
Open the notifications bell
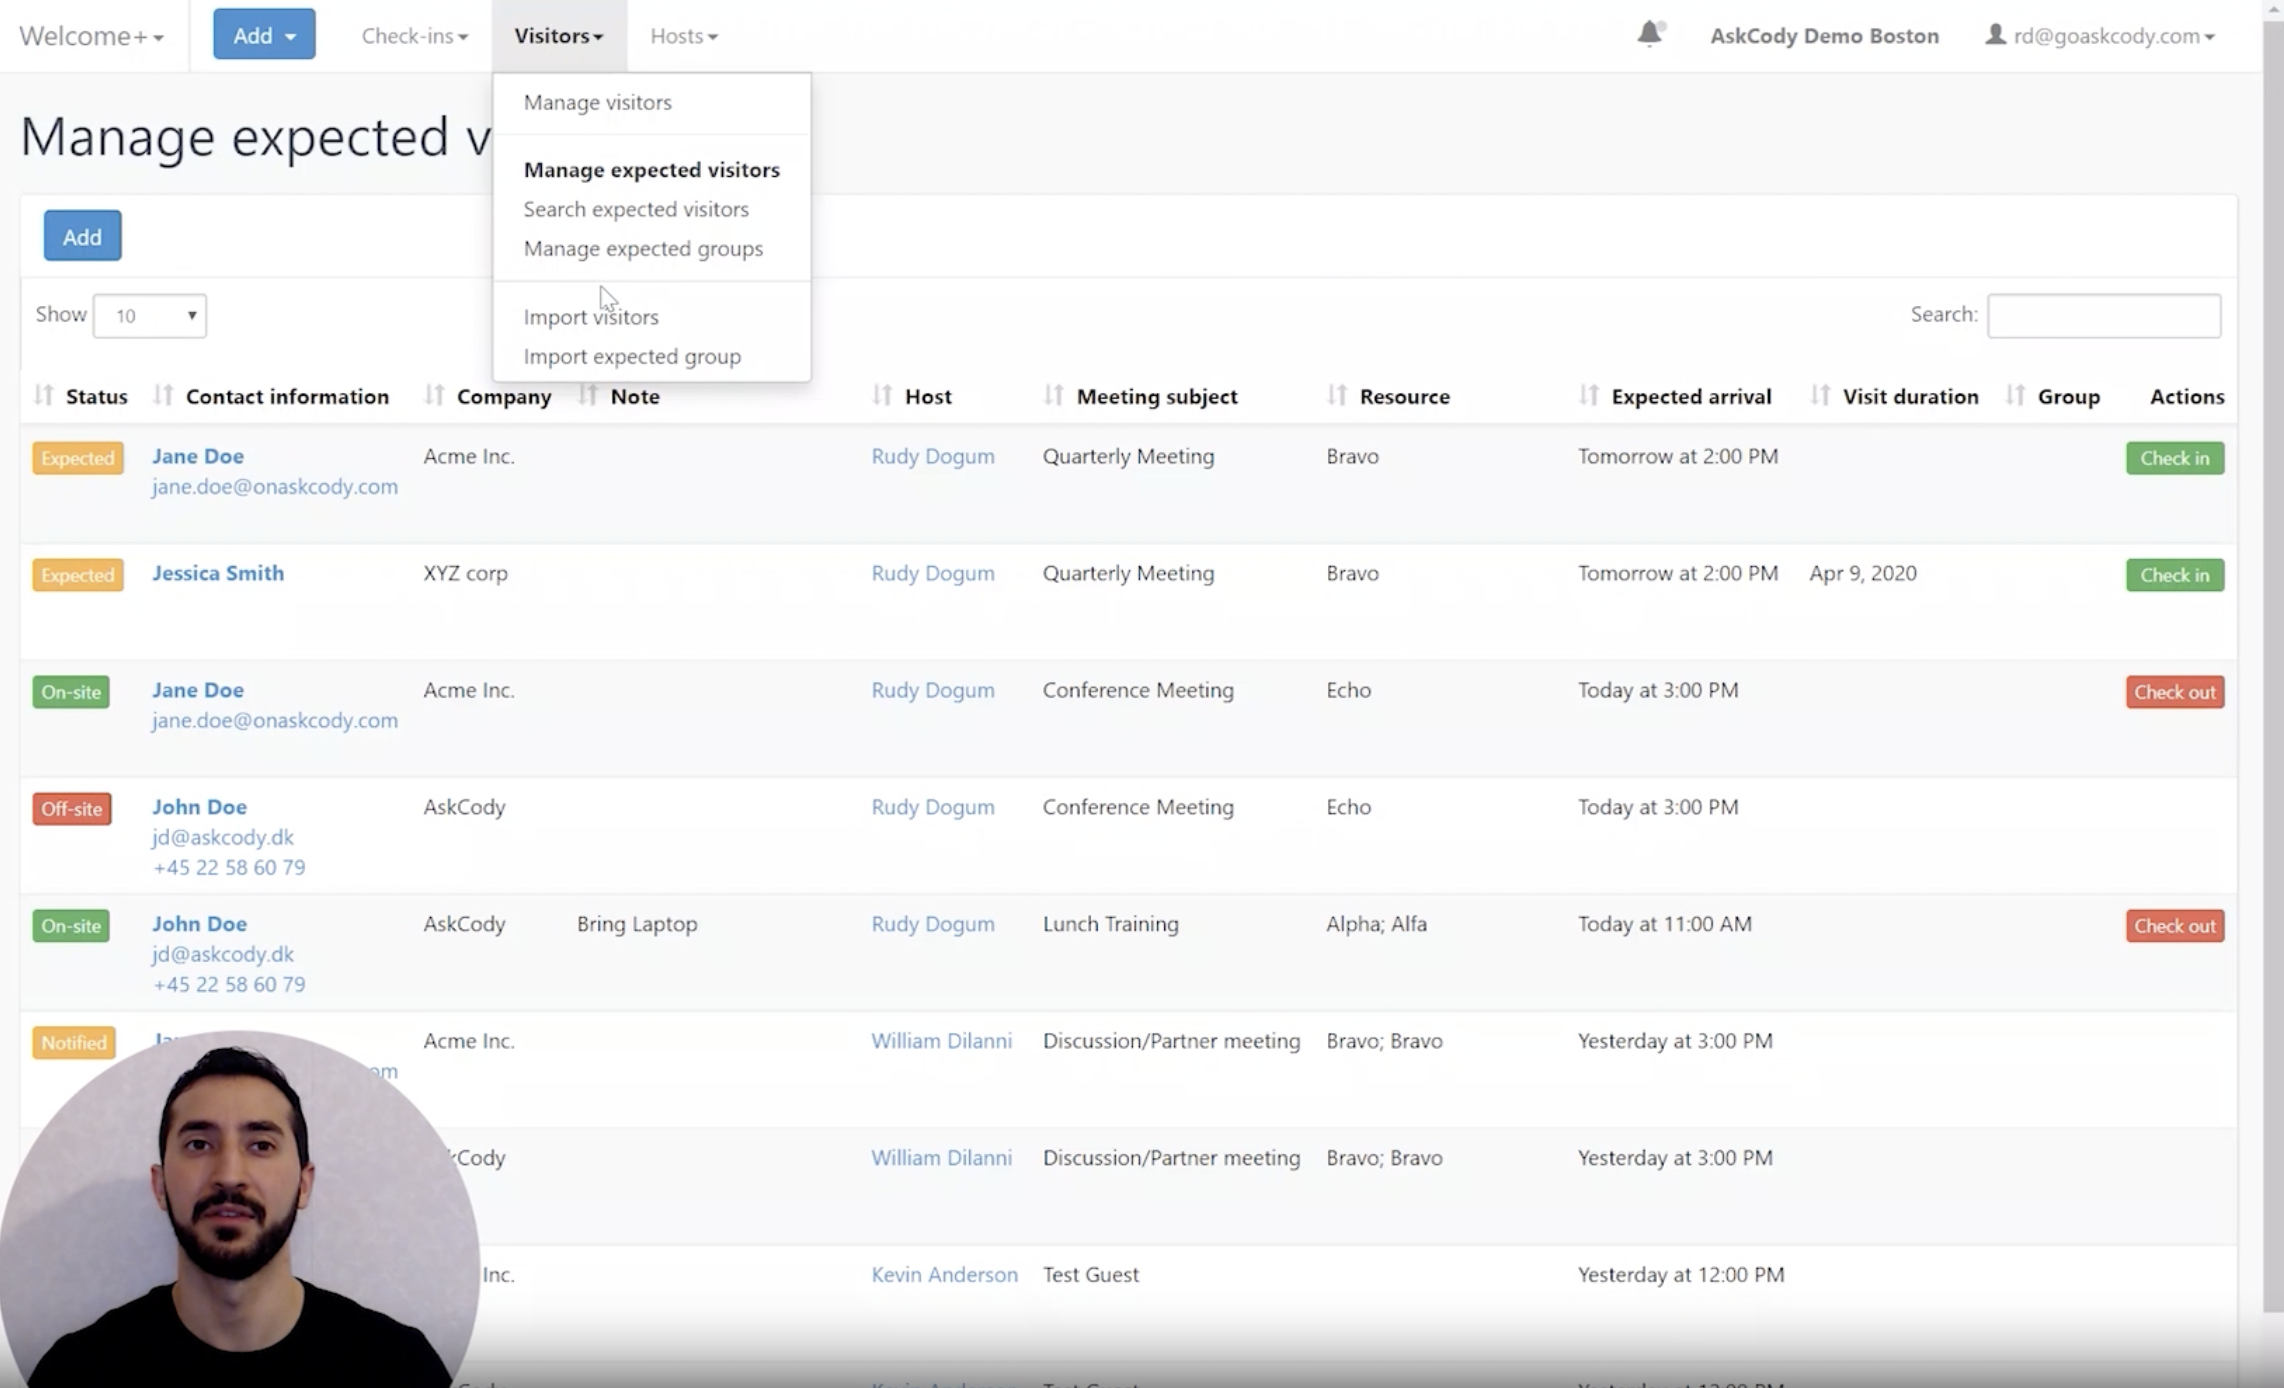[x=1648, y=33]
